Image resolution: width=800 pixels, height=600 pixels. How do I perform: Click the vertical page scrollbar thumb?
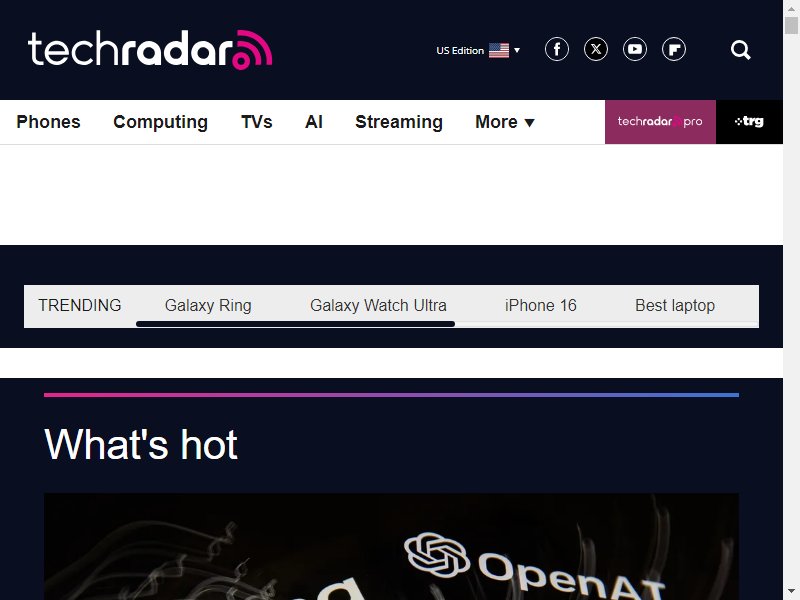tap(791, 25)
